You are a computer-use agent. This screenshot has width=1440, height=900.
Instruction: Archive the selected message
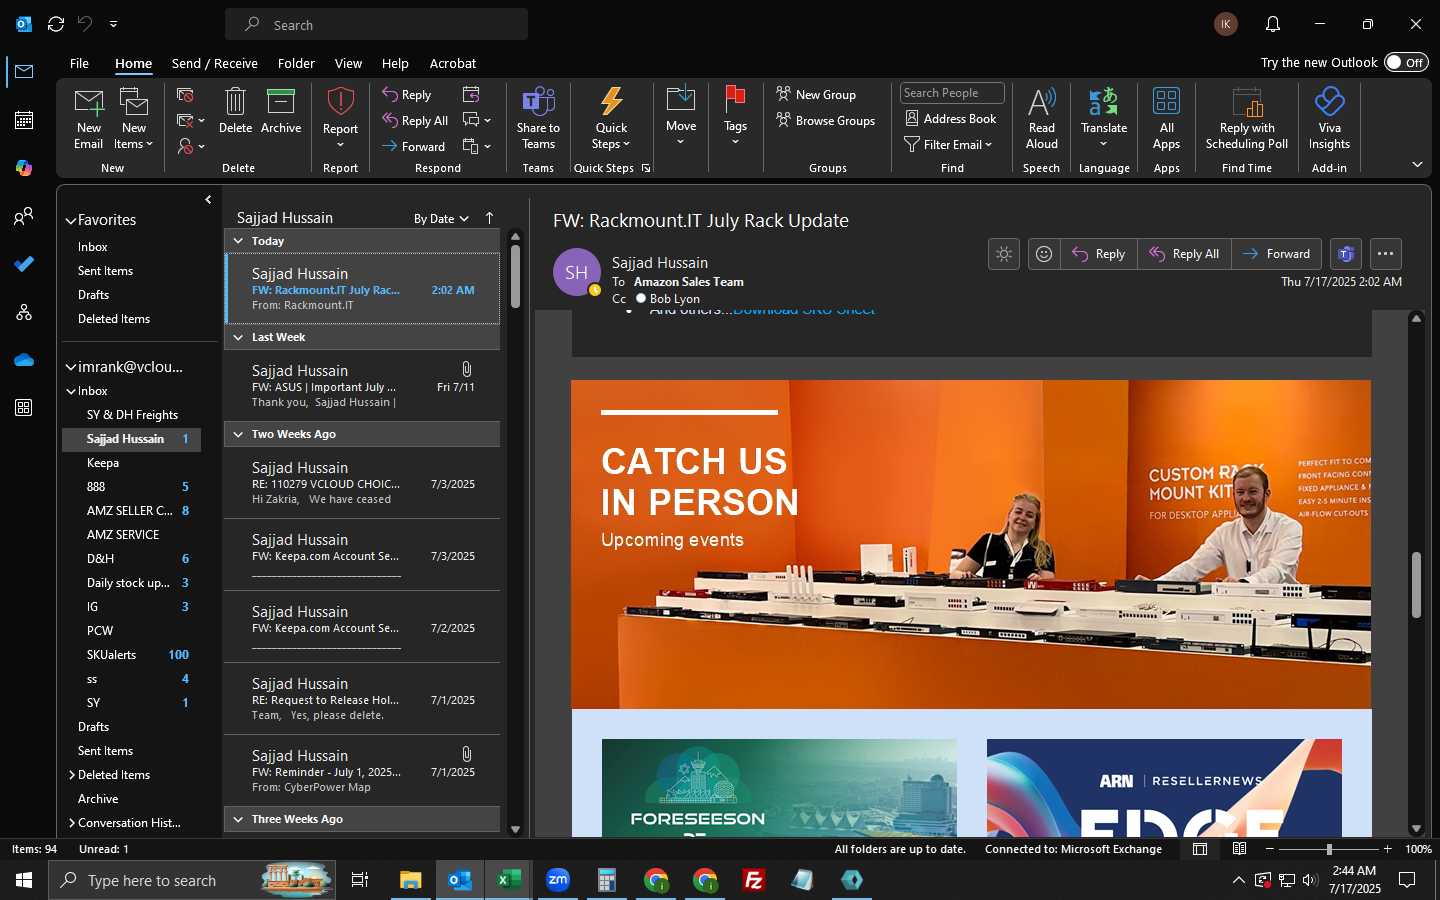coord(281,111)
